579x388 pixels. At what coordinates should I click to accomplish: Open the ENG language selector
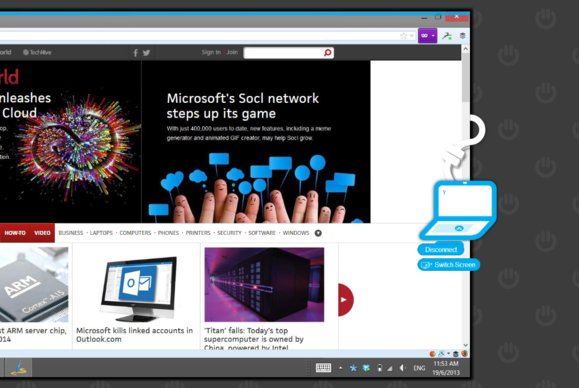(x=419, y=368)
